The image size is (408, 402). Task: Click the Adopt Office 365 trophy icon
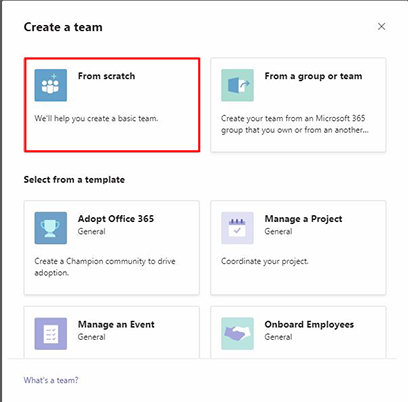click(x=51, y=228)
